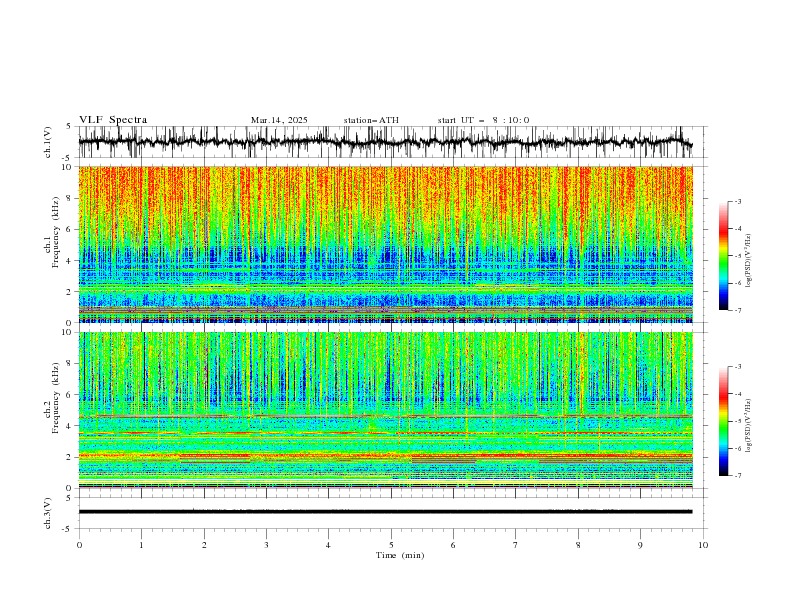Click the "1" tick on the time axis
This screenshot has width=792, height=612.
coord(141,545)
